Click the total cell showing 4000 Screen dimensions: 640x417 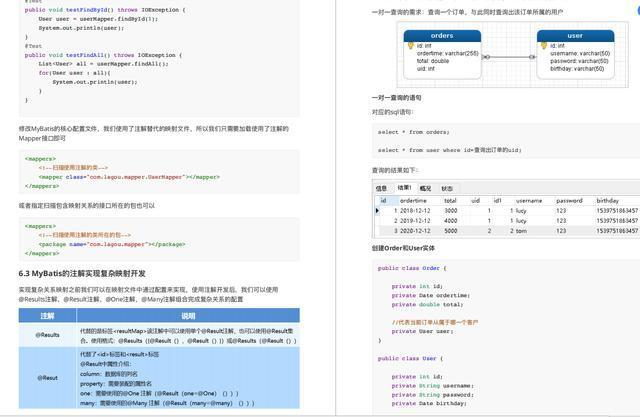[x=451, y=221]
